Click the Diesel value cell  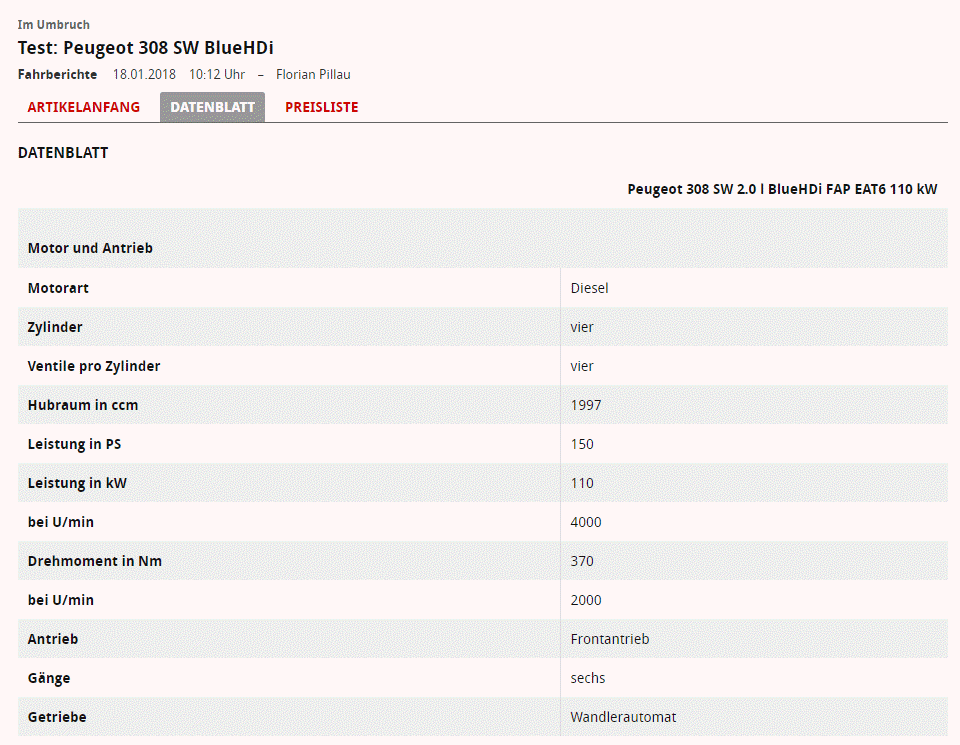pyautogui.click(x=589, y=288)
